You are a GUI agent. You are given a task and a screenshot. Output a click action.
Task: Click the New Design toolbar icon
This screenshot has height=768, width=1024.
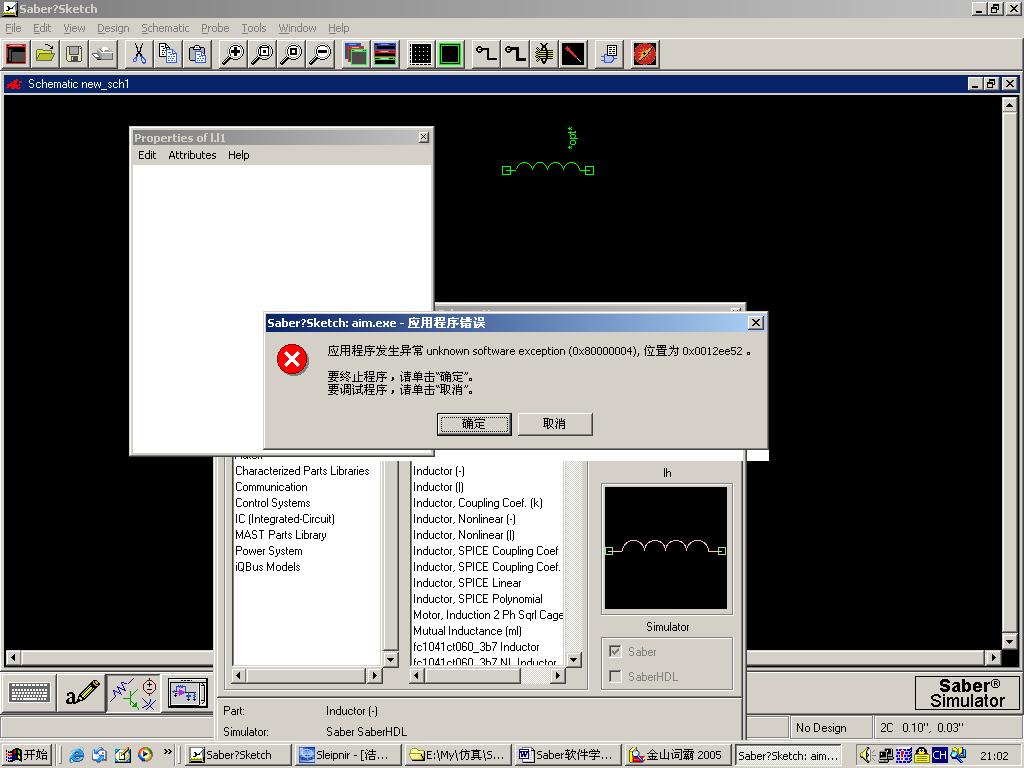pyautogui.click(x=16, y=54)
